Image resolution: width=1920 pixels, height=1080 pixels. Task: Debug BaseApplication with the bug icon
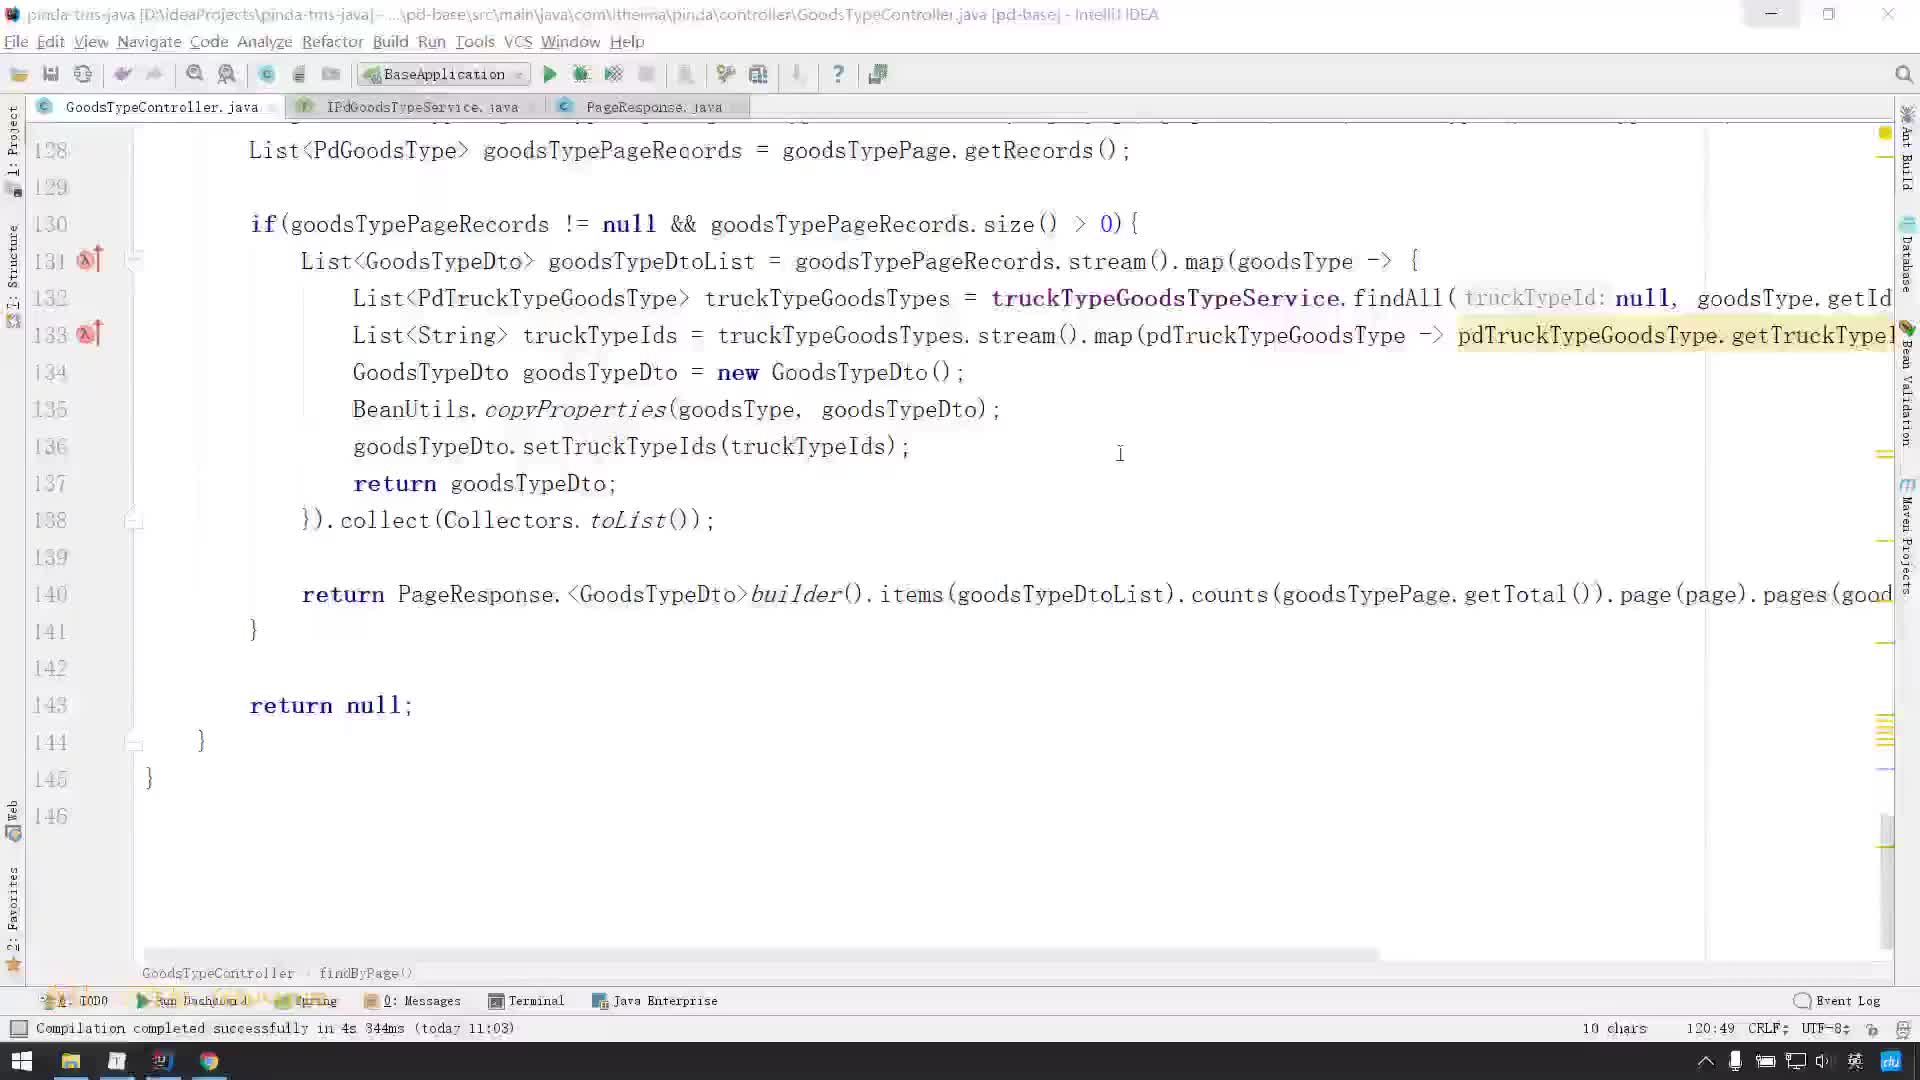581,74
